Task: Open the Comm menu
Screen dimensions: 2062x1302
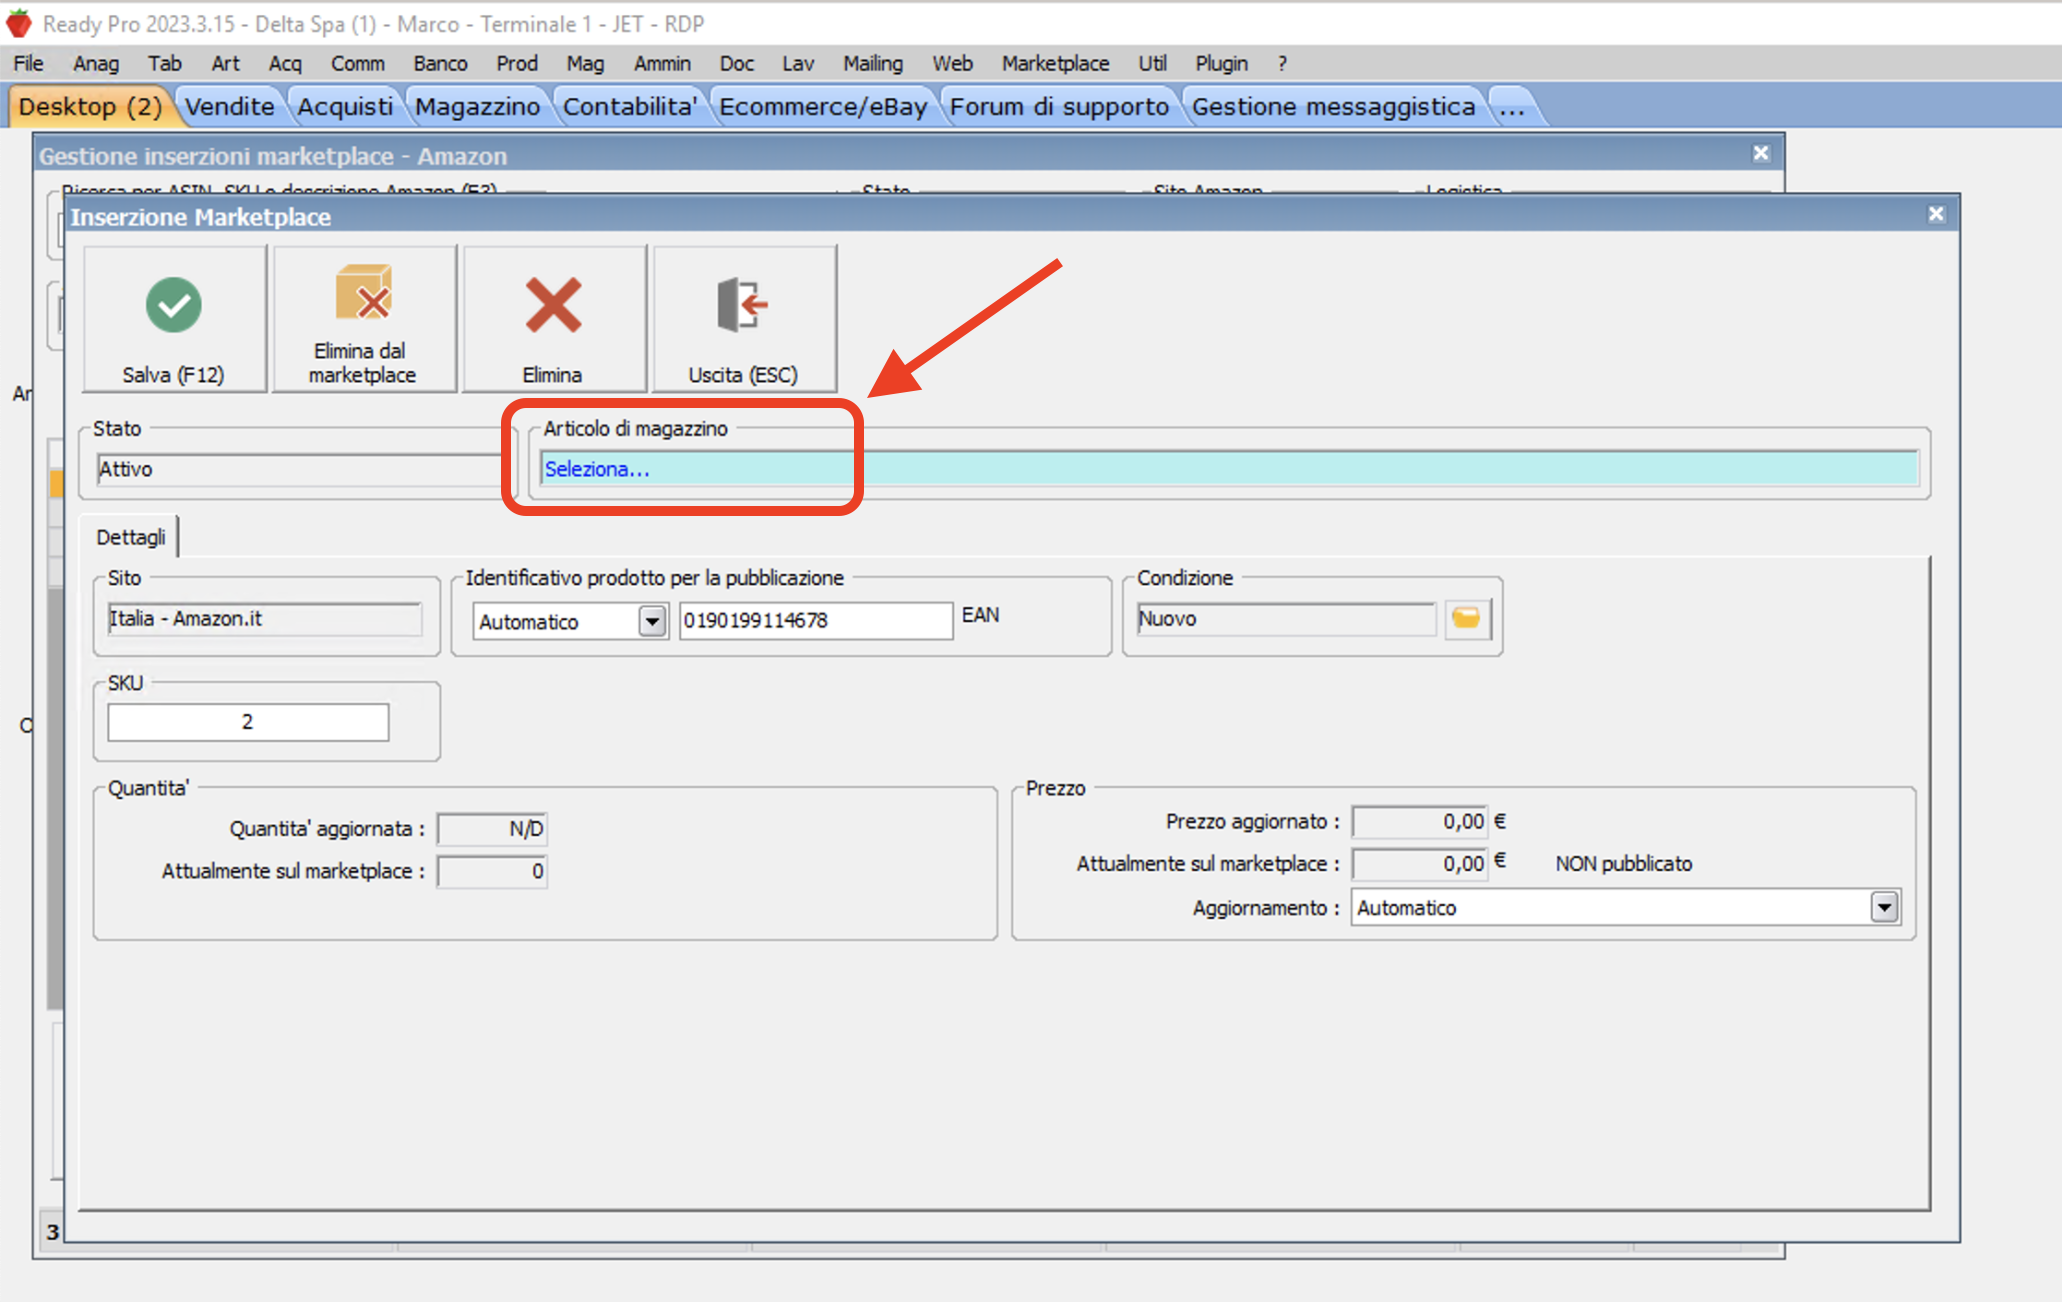Action: coord(357,63)
